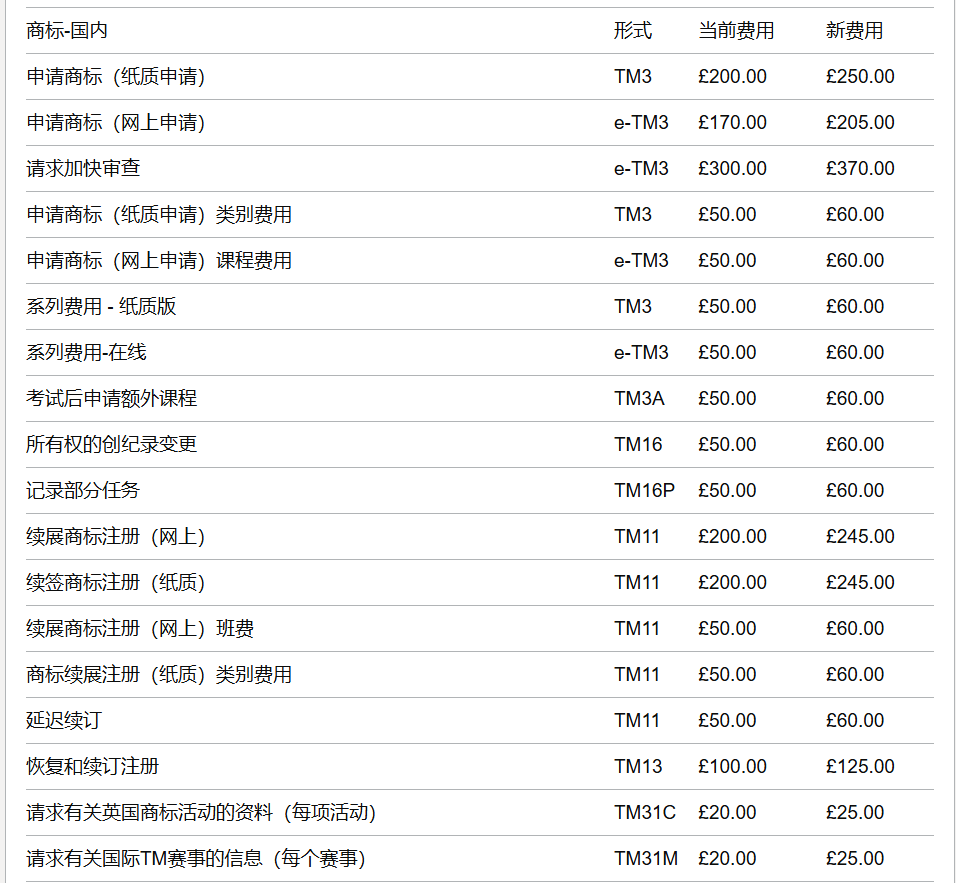Click e-TM3 form in the £170.00 row
Viewport: 956px width, 883px height.
(641, 123)
